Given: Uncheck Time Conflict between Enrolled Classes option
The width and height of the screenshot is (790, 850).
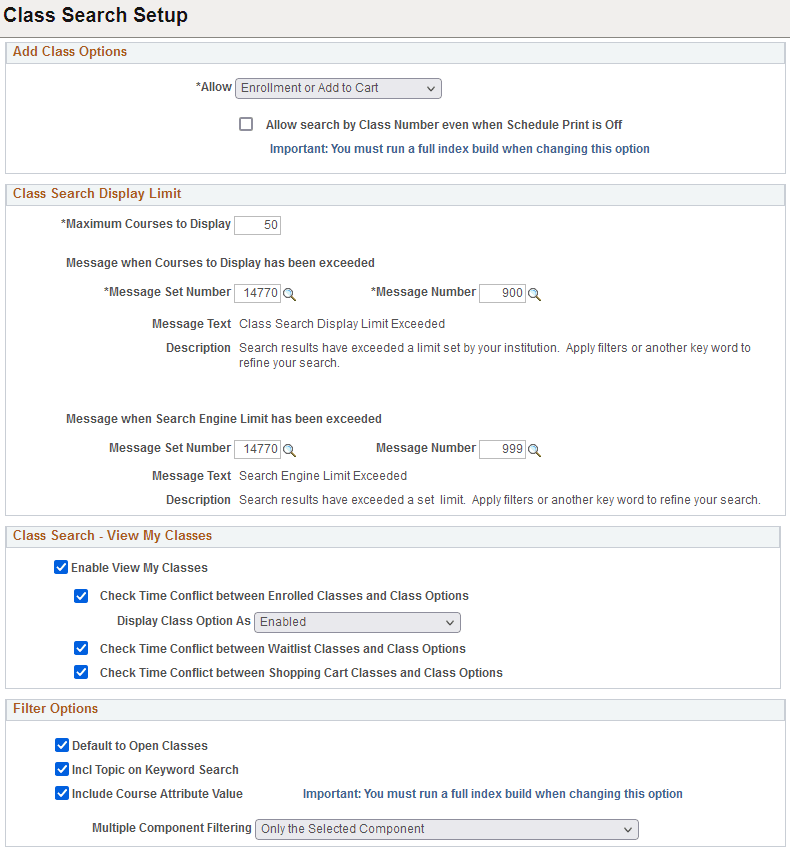Looking at the screenshot, I should pos(81,595).
